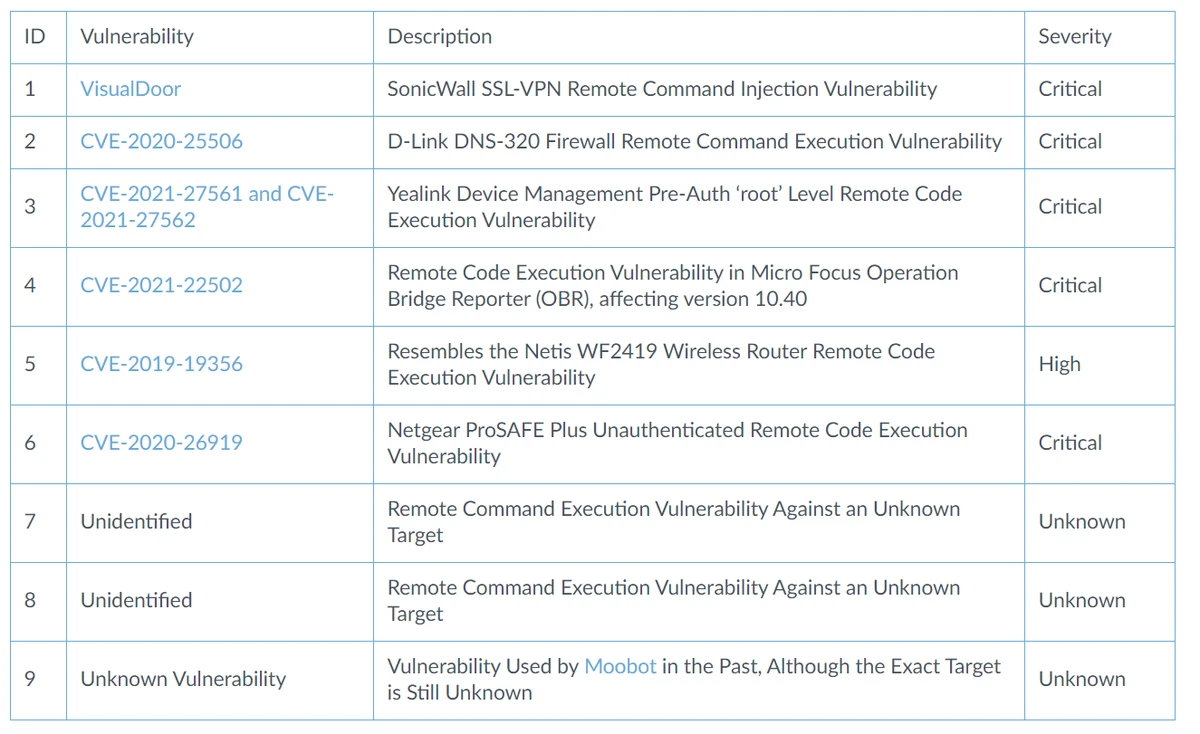Open the Moobot link in row 9
This screenshot has width=1200, height=734.
(x=620, y=666)
